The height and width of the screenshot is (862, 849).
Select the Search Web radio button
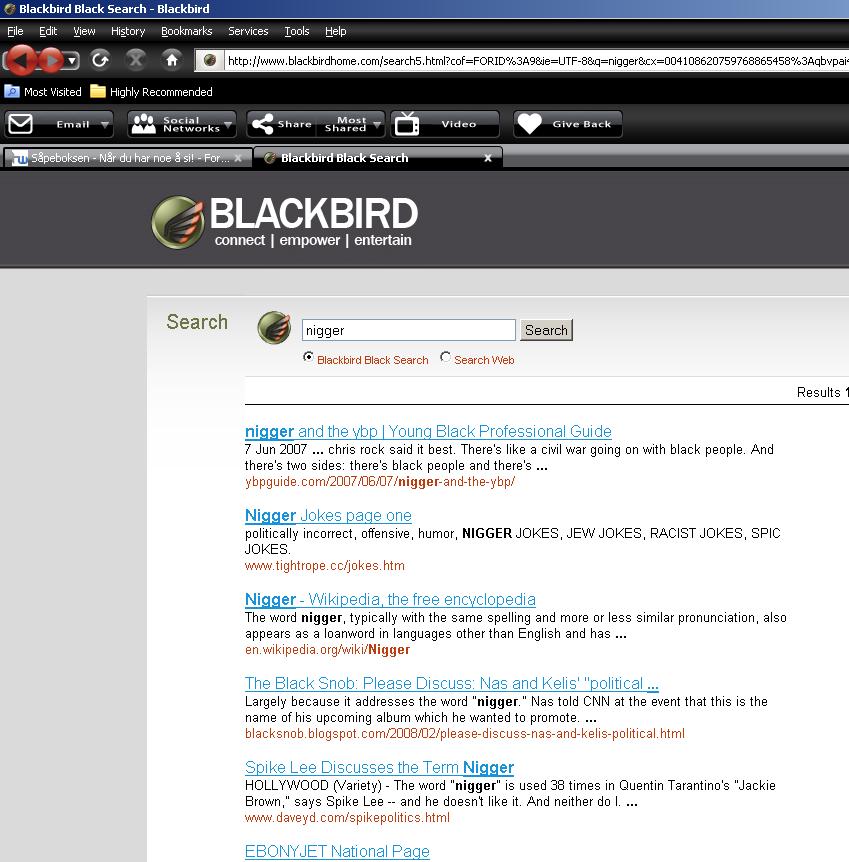click(x=445, y=357)
